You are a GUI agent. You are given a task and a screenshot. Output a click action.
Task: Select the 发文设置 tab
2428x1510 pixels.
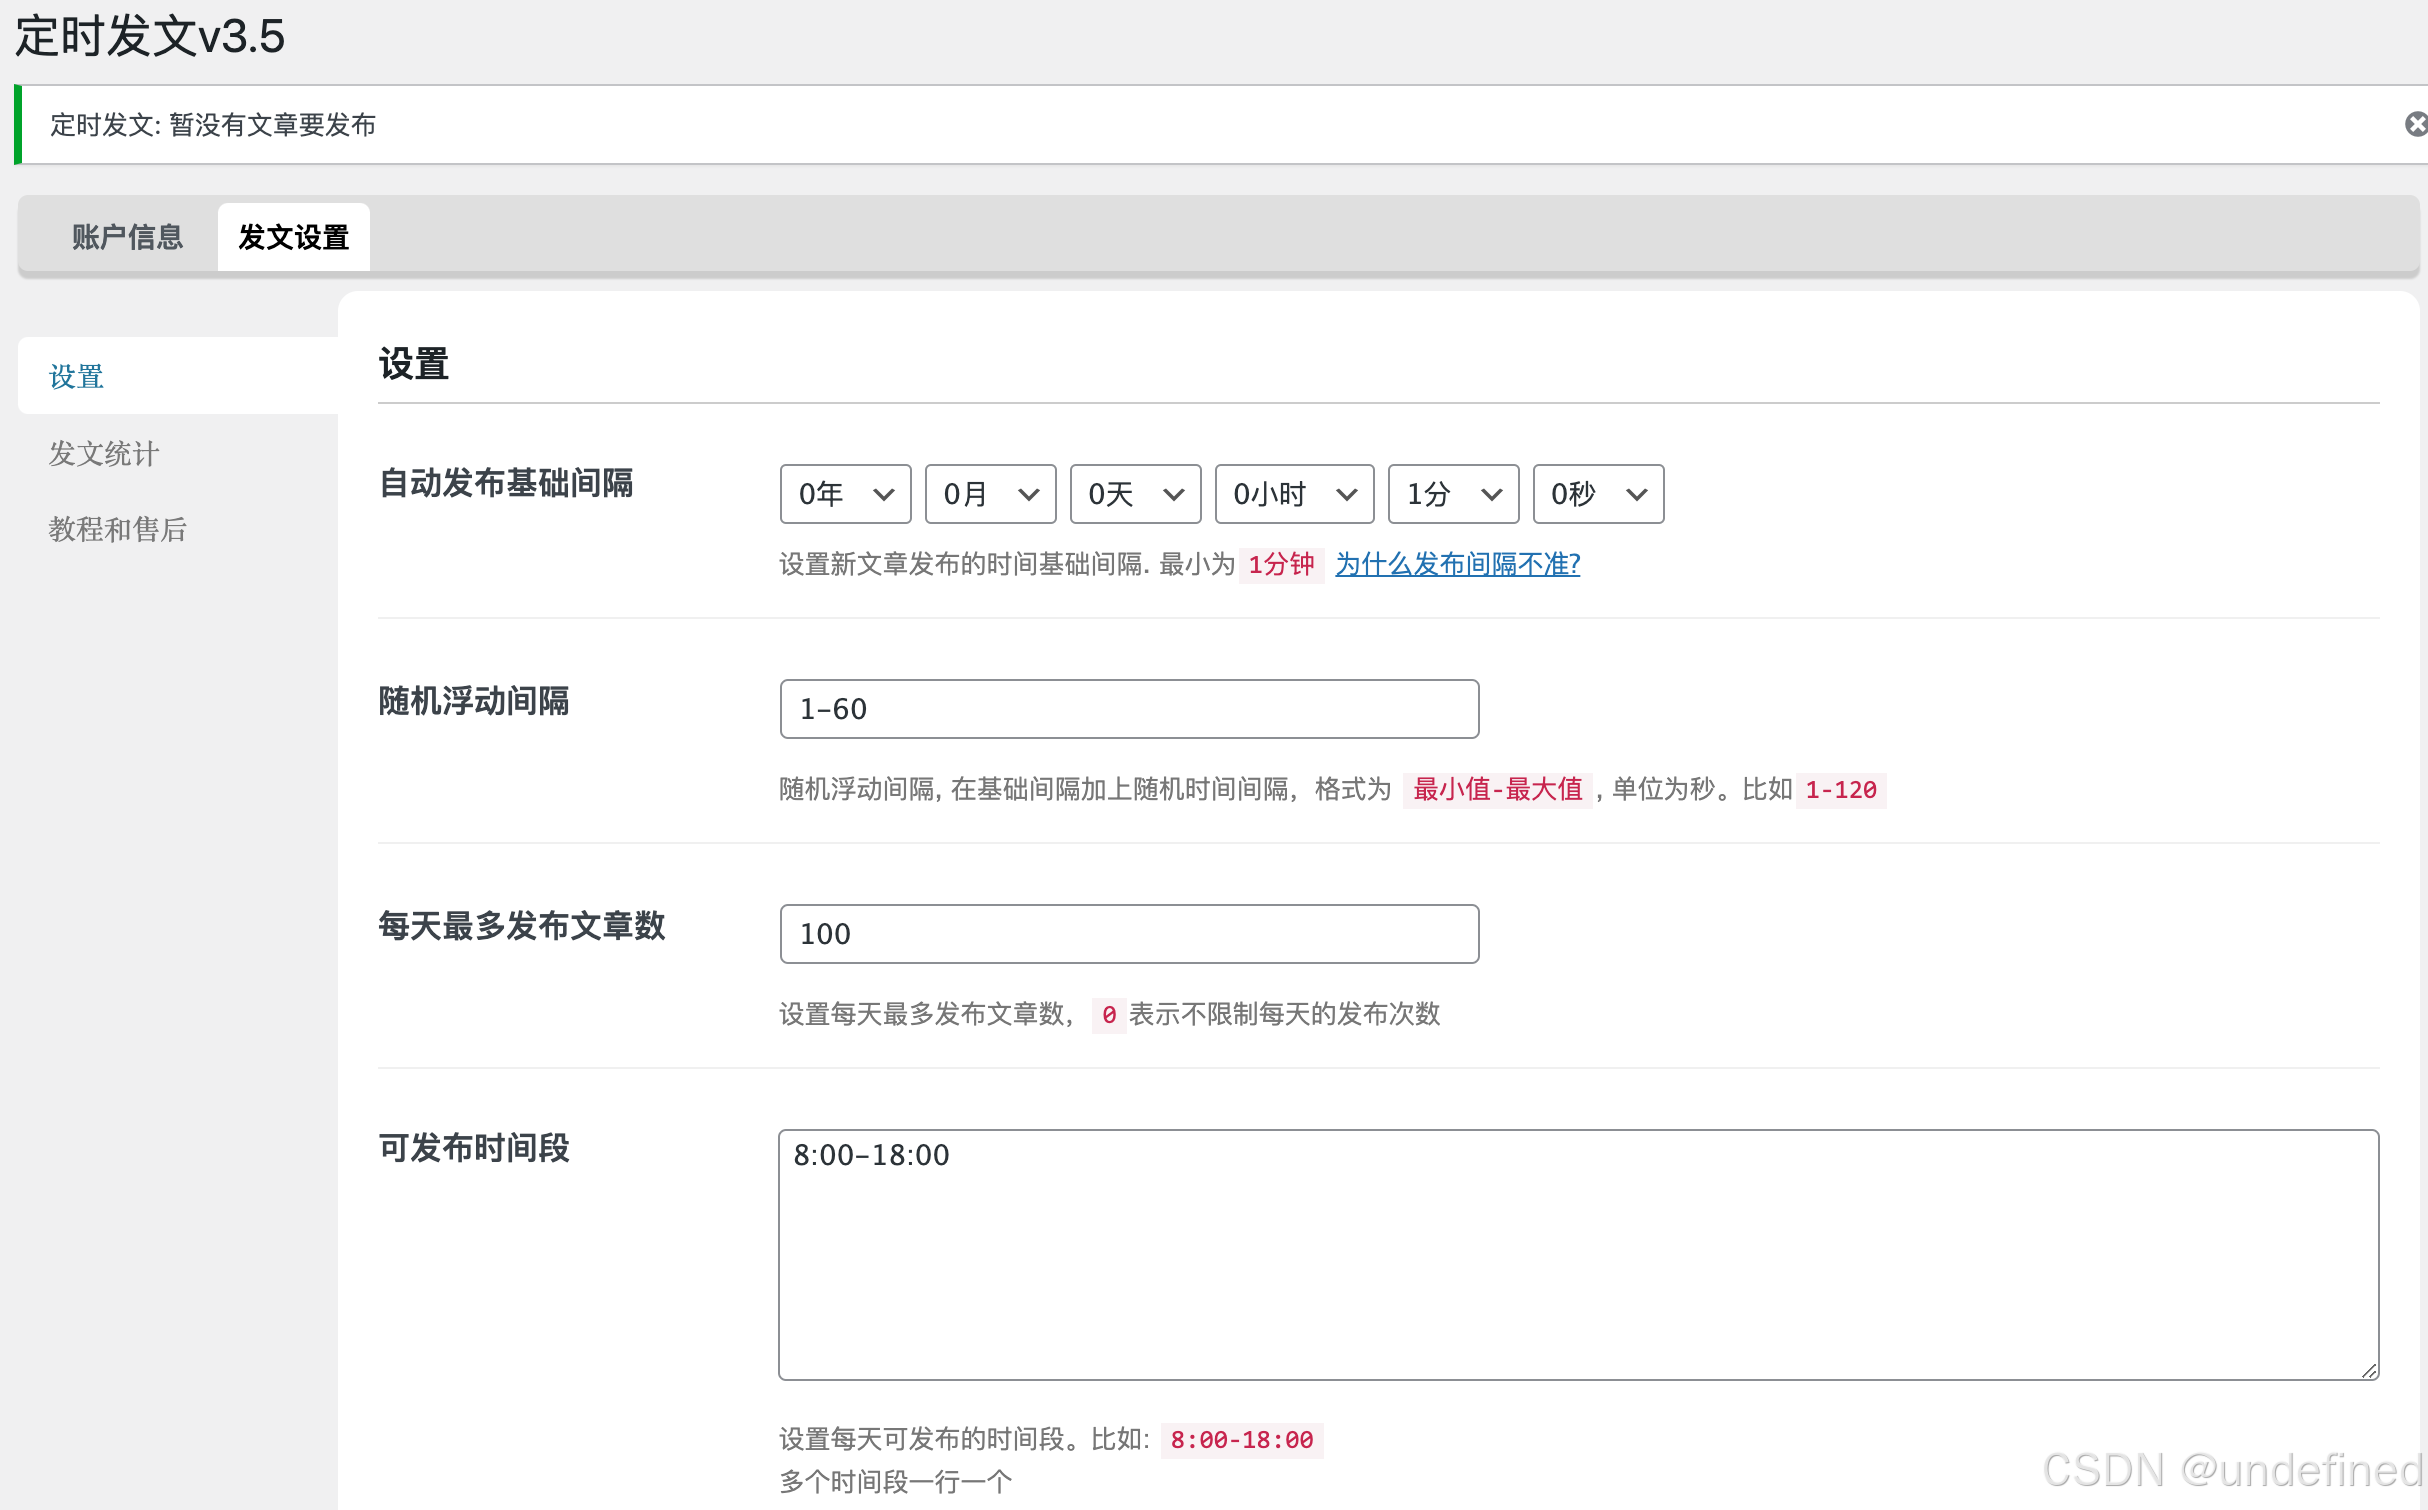(x=293, y=237)
